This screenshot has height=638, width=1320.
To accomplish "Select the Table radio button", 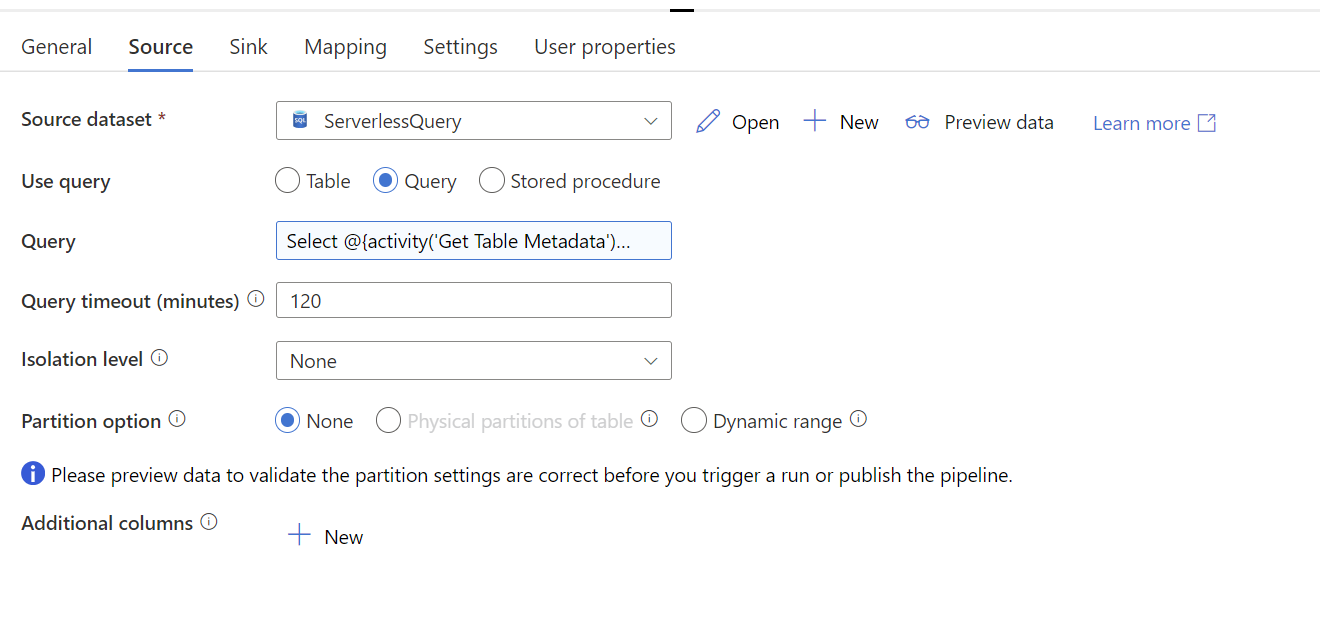I will click(x=287, y=181).
